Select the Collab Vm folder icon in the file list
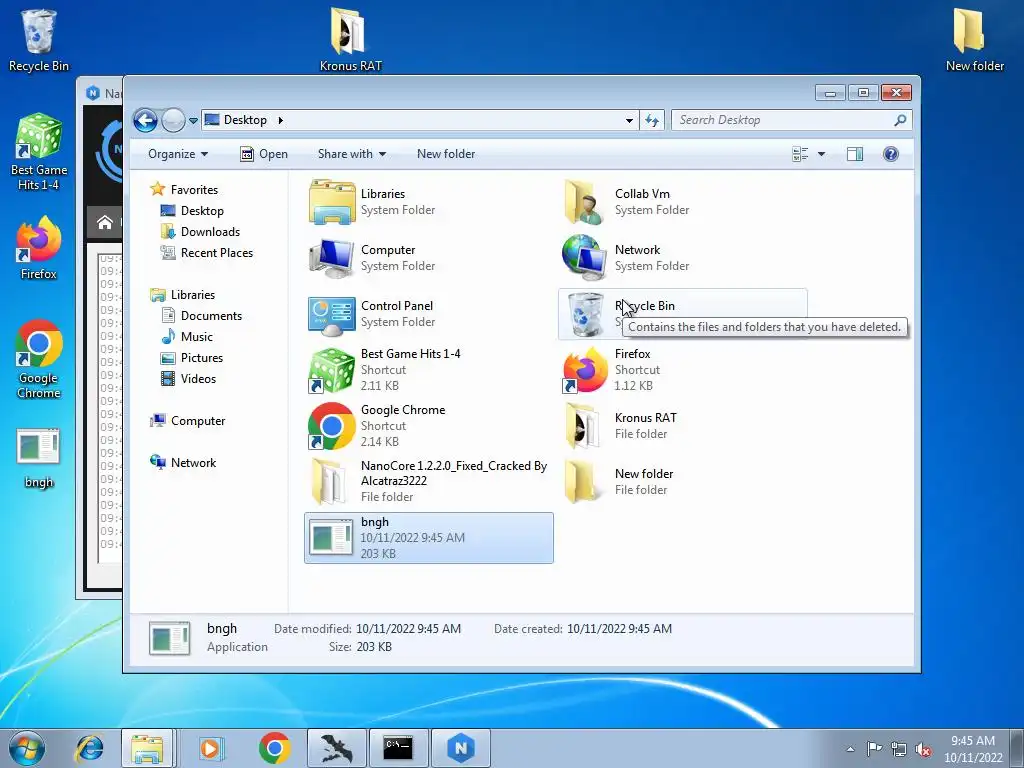 [x=585, y=202]
